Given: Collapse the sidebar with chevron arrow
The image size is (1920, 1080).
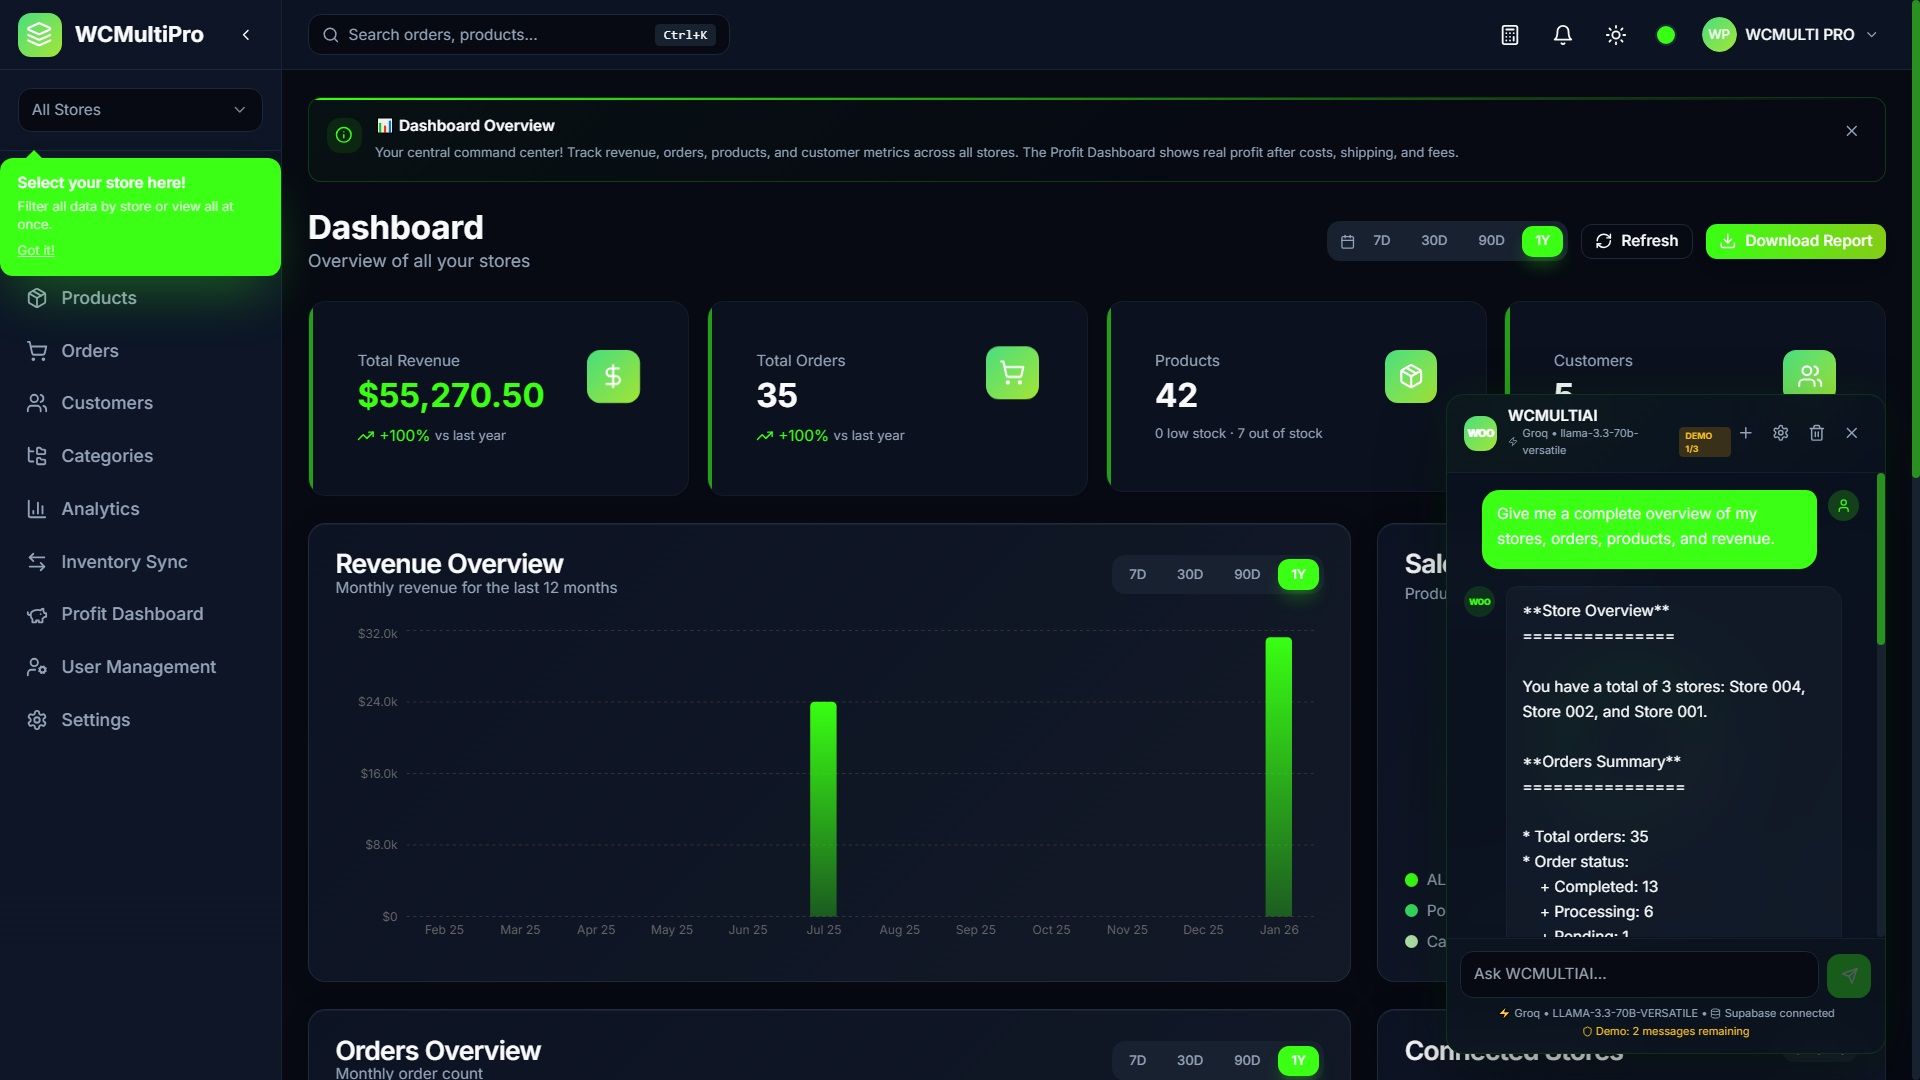Looking at the screenshot, I should point(246,35).
